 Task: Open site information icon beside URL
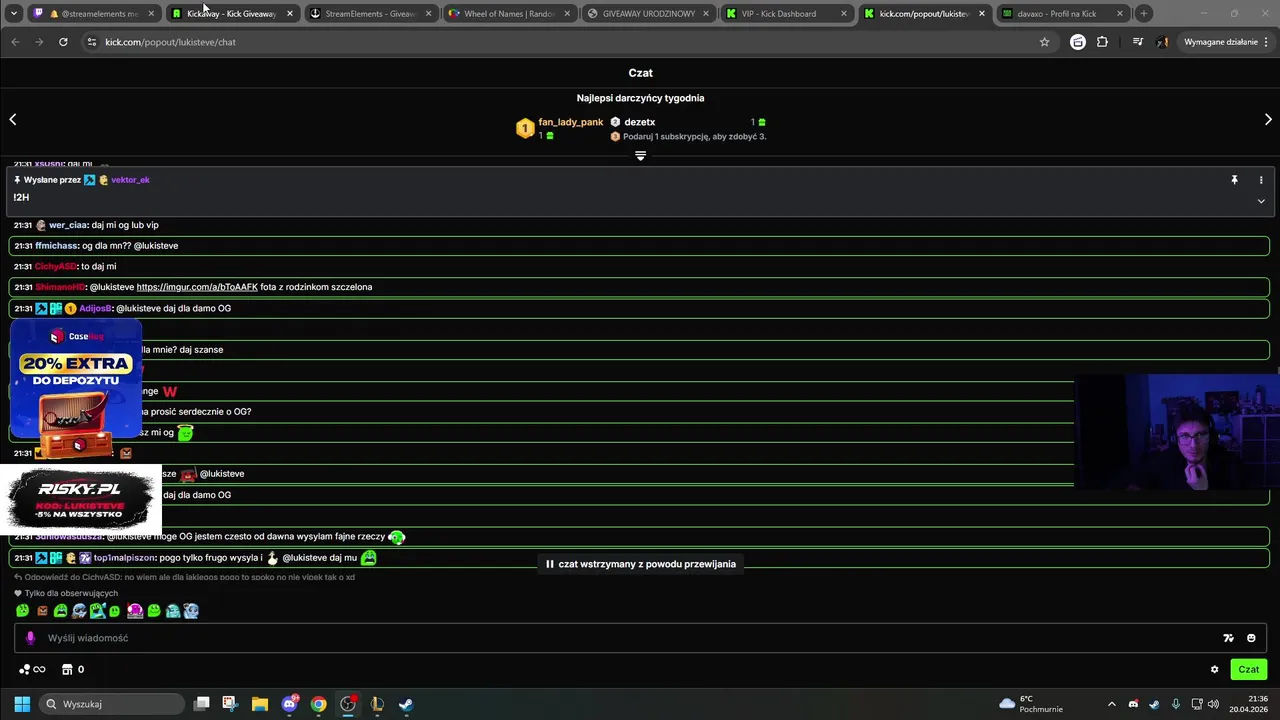click(x=91, y=42)
